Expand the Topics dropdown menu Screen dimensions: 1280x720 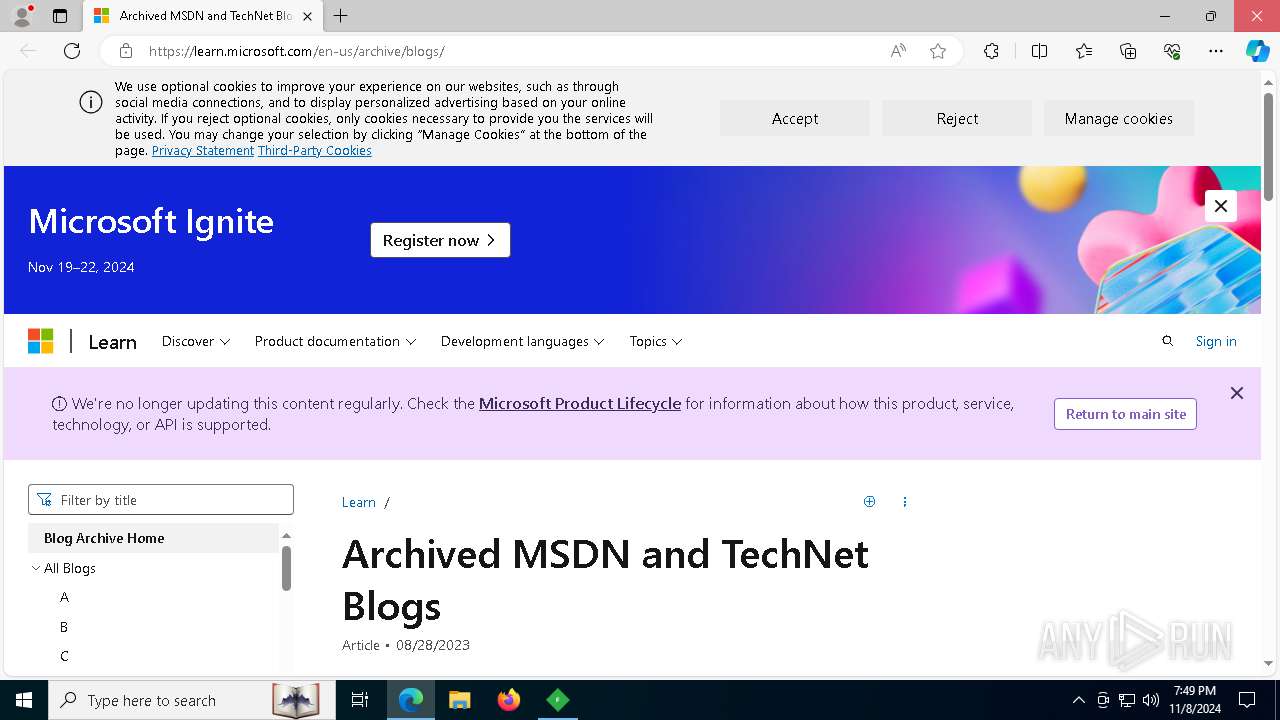pos(656,341)
